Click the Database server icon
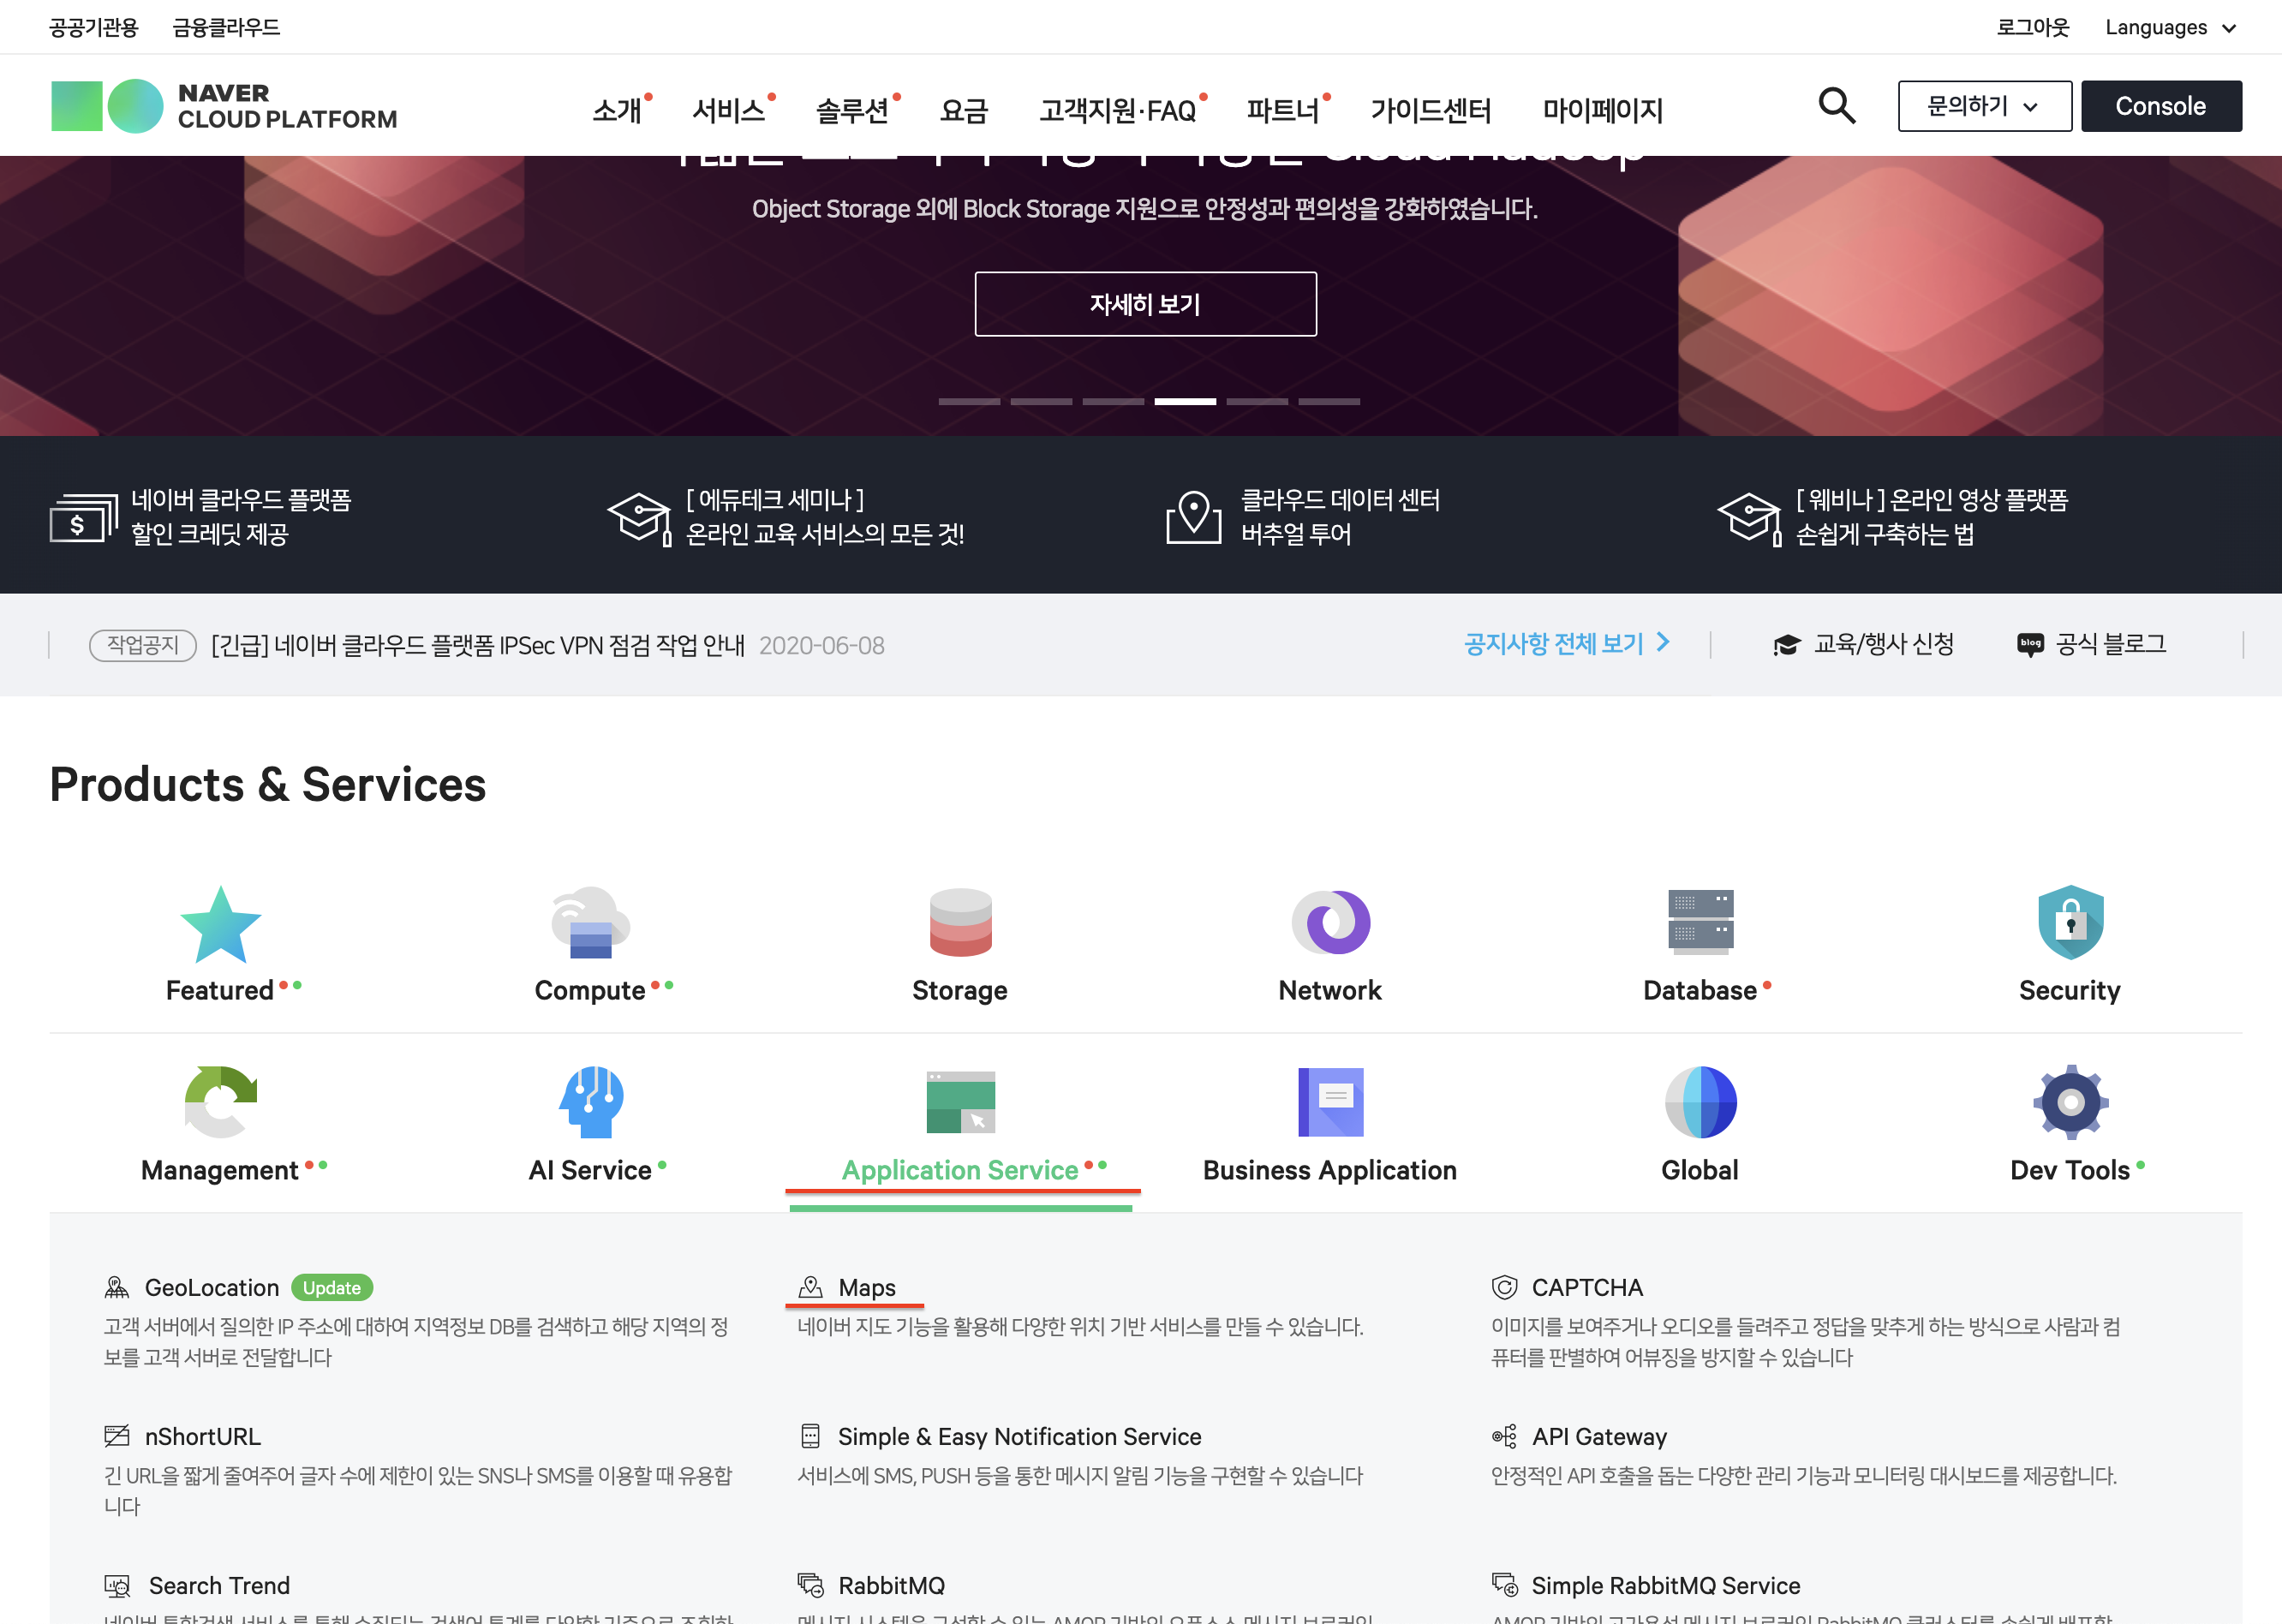 click(1700, 920)
